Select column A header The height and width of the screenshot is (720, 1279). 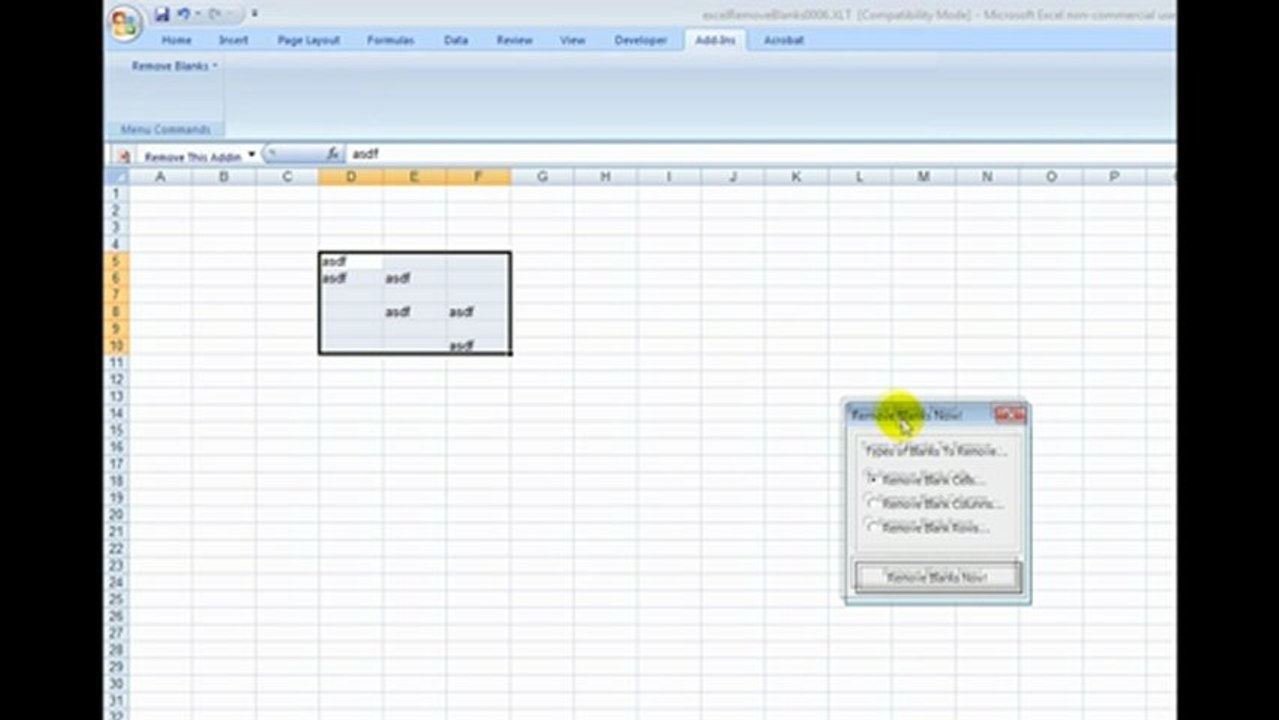pos(160,177)
